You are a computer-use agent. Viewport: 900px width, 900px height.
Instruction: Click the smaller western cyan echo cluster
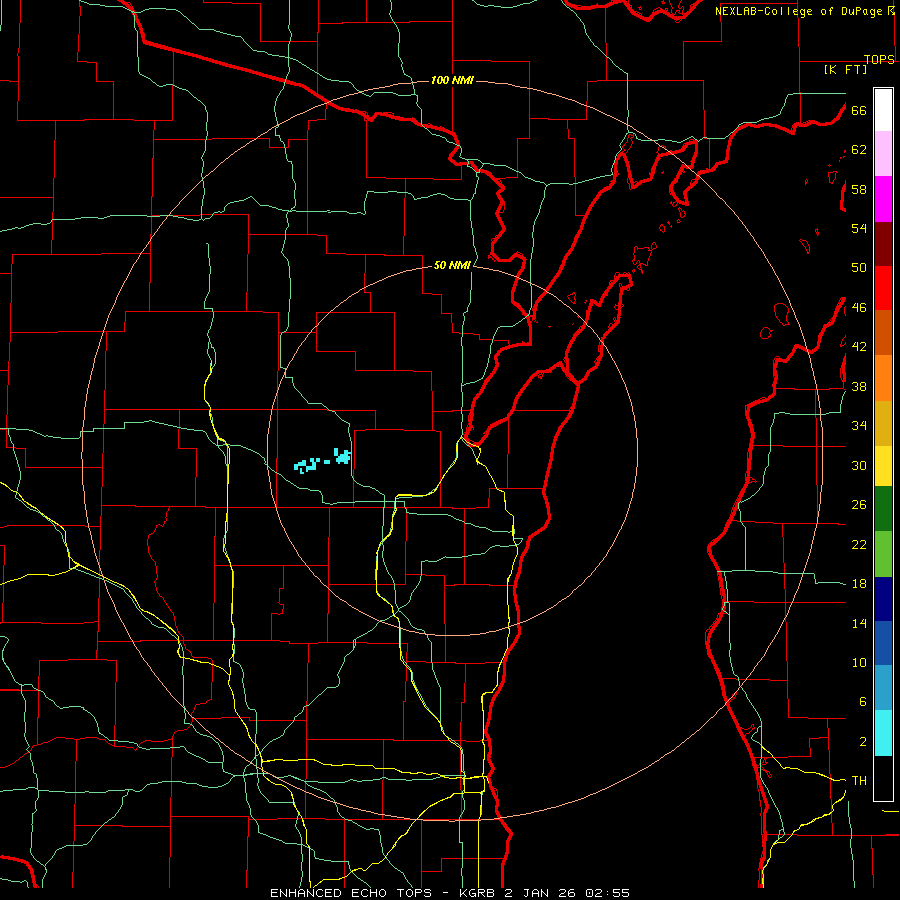click(307, 465)
